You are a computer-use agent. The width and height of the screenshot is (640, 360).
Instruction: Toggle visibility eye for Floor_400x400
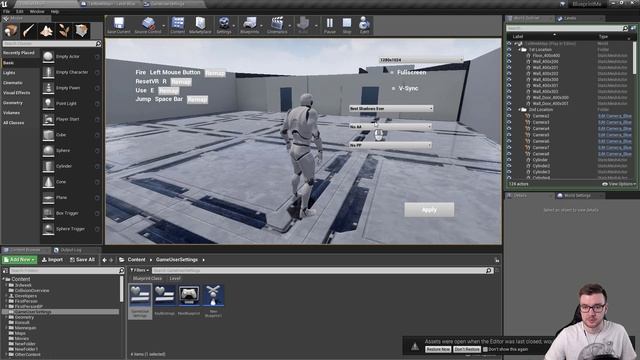509,56
